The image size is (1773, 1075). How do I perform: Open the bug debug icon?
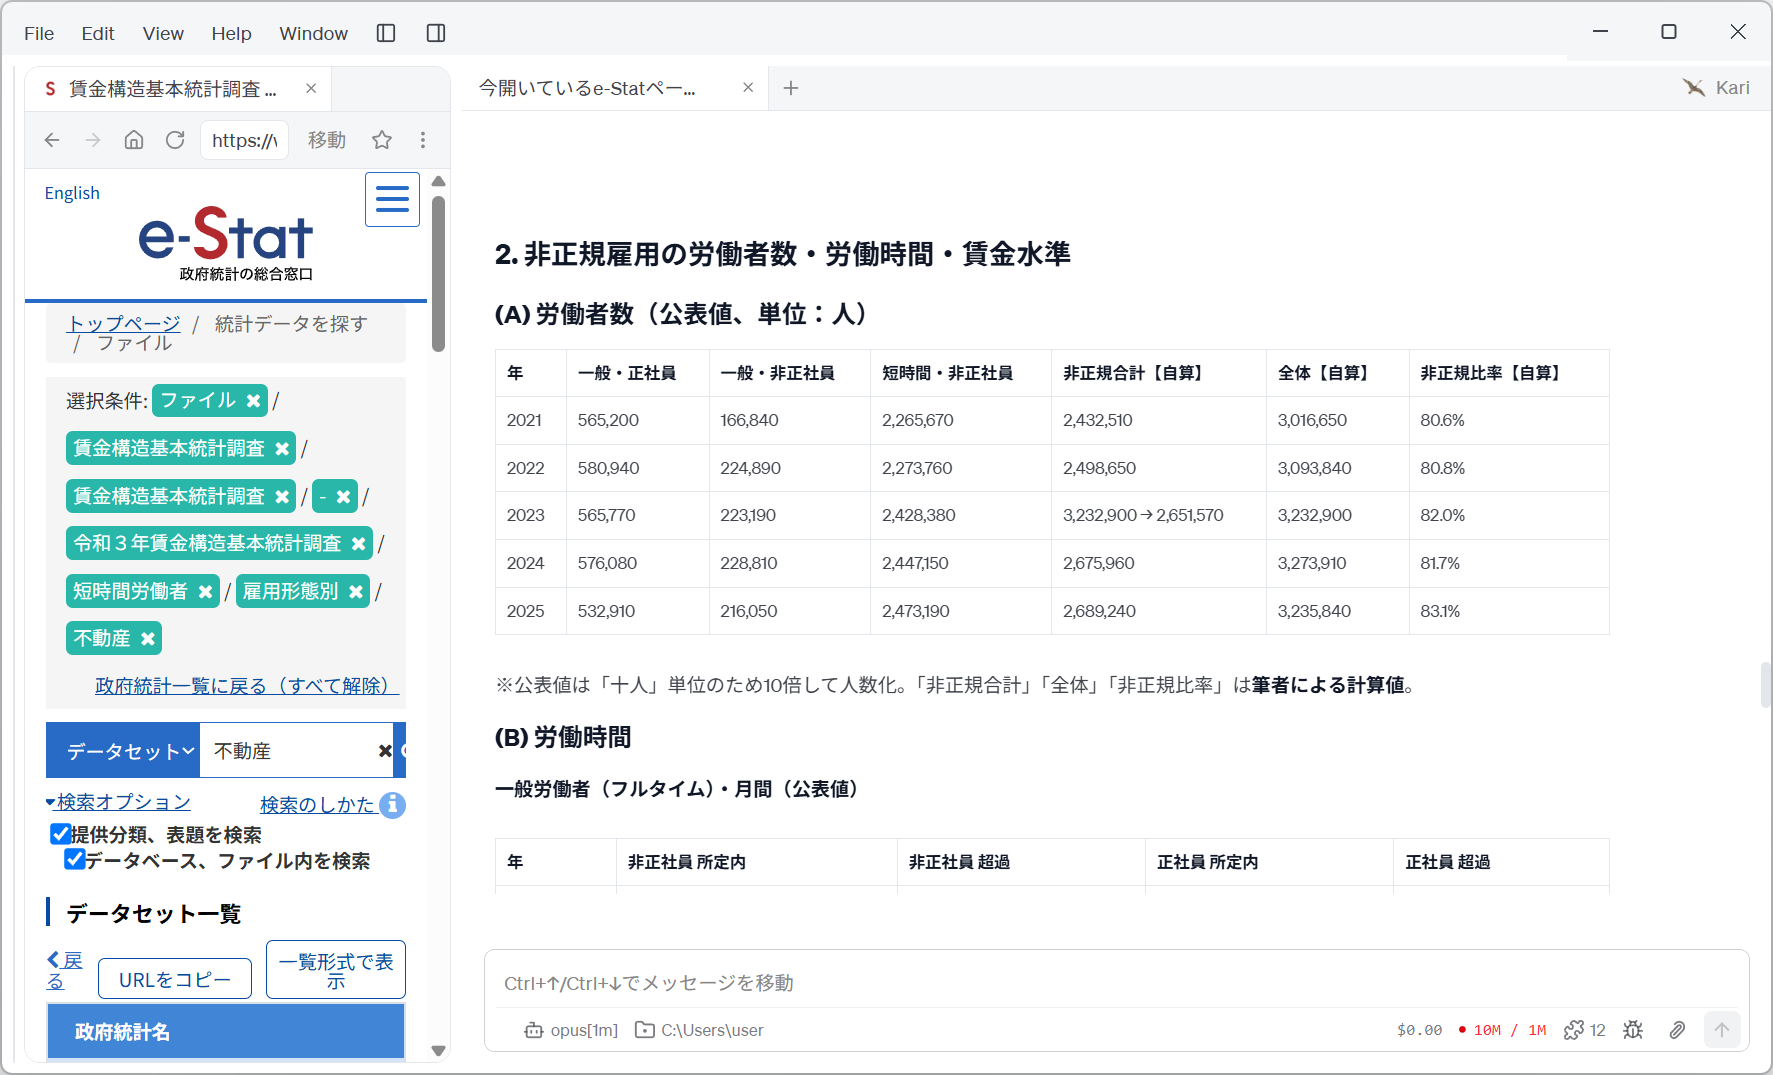coord(1633,1030)
